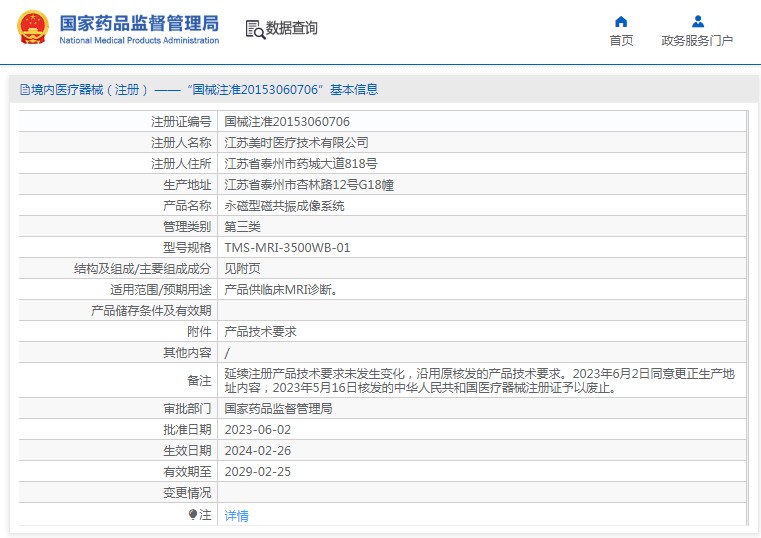Click the 注册人名称 label

181,143
